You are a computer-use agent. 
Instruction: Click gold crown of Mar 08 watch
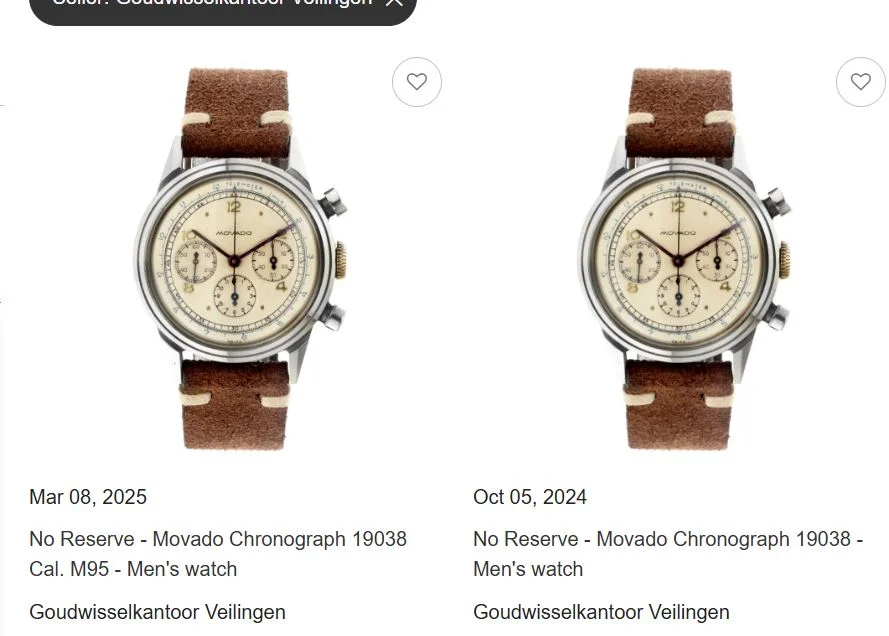click(340, 260)
